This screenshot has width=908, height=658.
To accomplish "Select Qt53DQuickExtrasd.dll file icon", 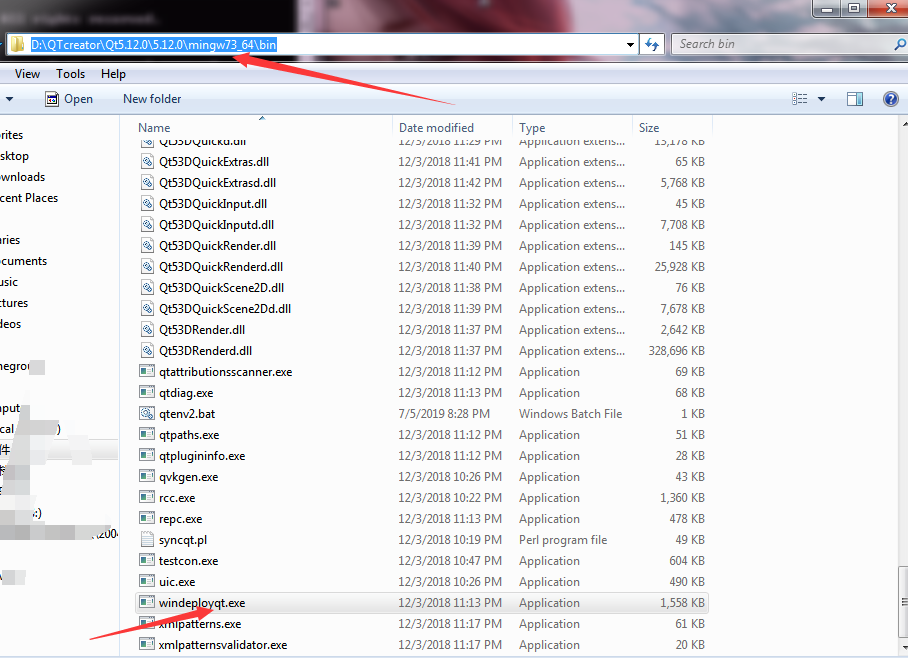I will pos(148,182).
